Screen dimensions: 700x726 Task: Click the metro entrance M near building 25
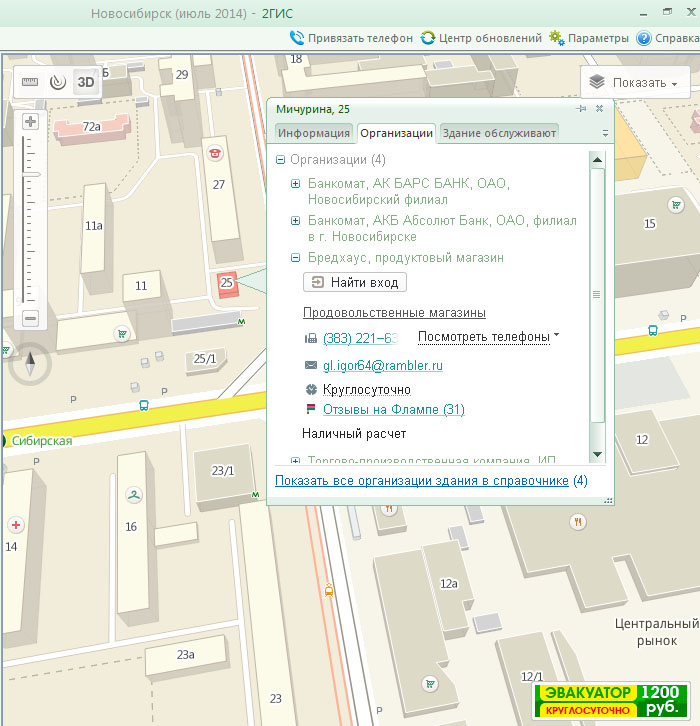[241, 321]
